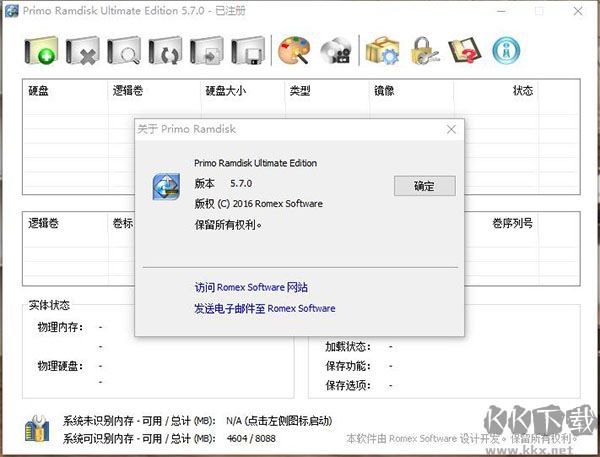Open disk properties with the magnifier icon
The width and height of the screenshot is (600, 457).
tap(123, 50)
